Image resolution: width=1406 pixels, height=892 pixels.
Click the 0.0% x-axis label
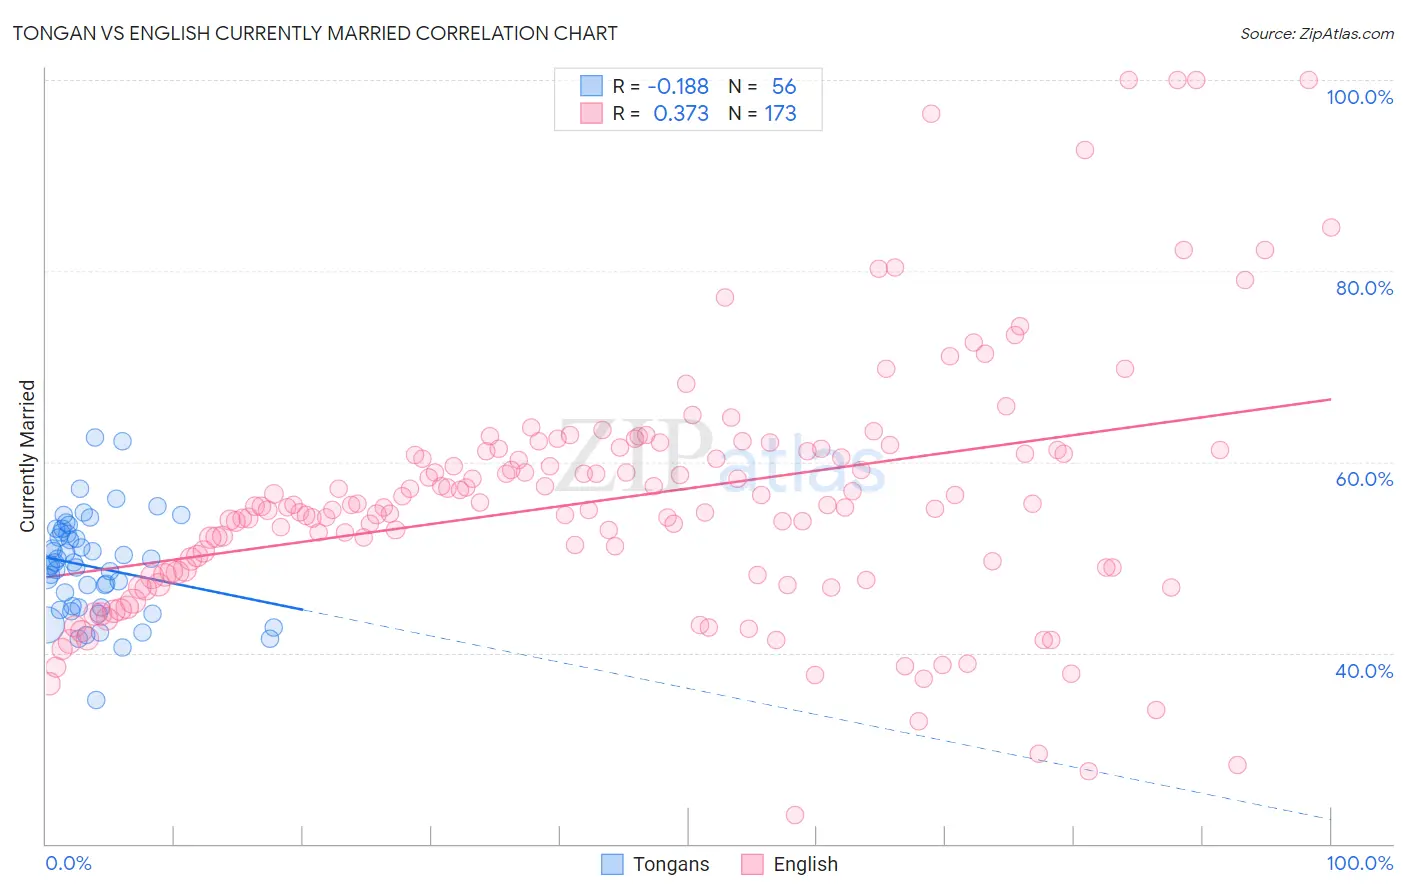68,863
